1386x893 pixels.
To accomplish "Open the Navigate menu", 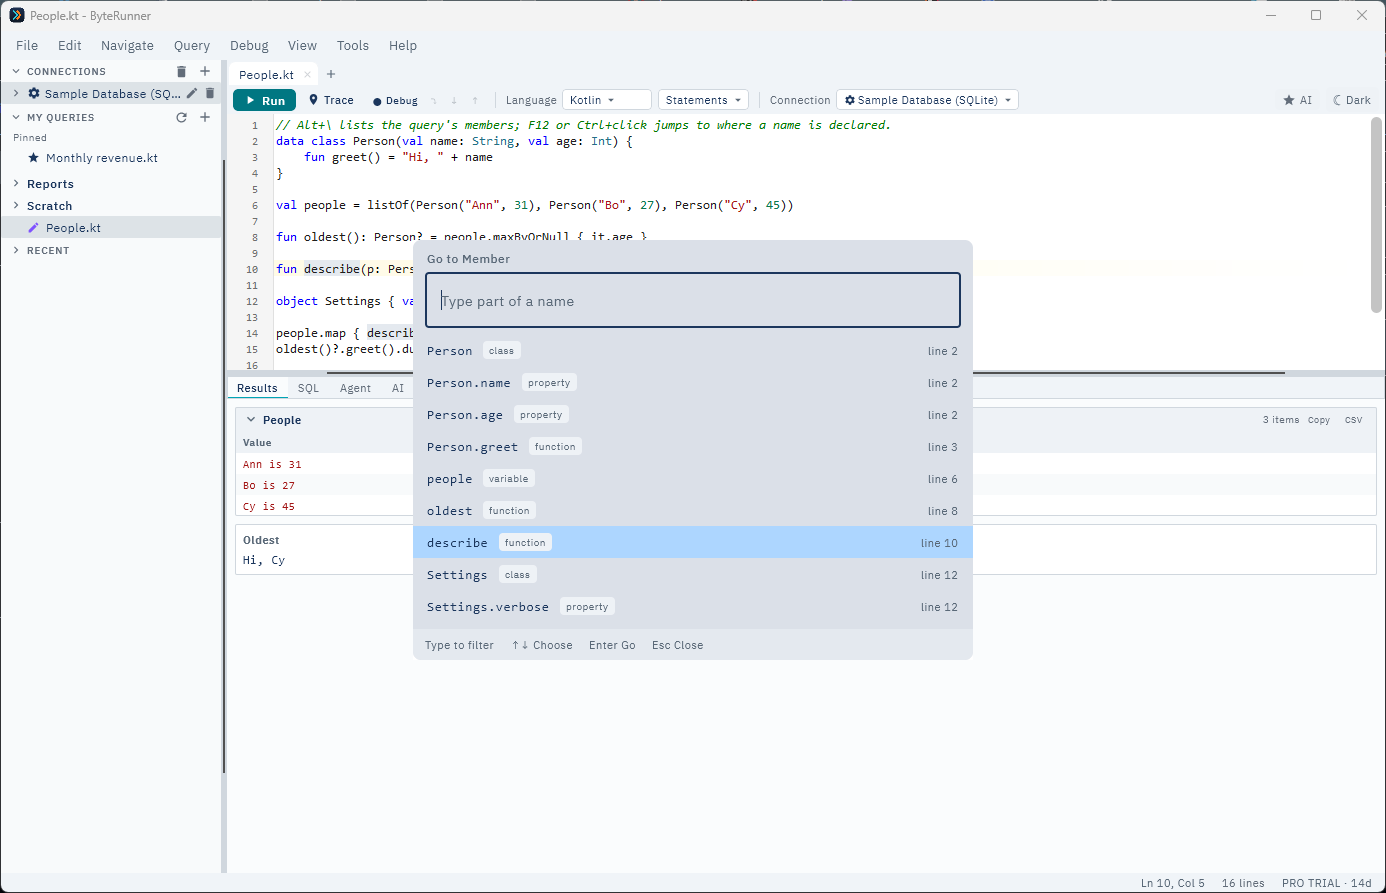I will 127,45.
